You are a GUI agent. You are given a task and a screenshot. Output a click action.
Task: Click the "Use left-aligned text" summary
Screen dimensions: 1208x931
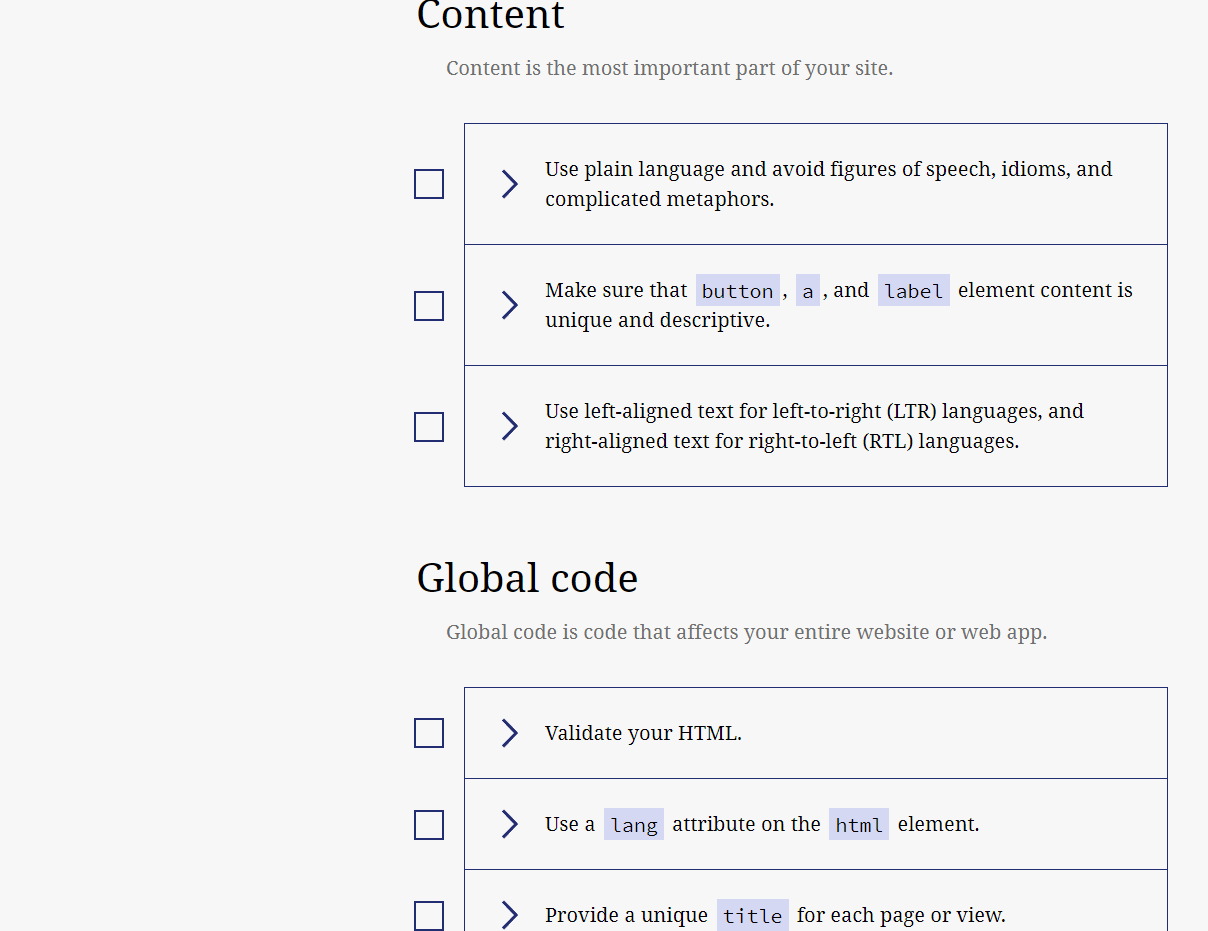pos(813,426)
